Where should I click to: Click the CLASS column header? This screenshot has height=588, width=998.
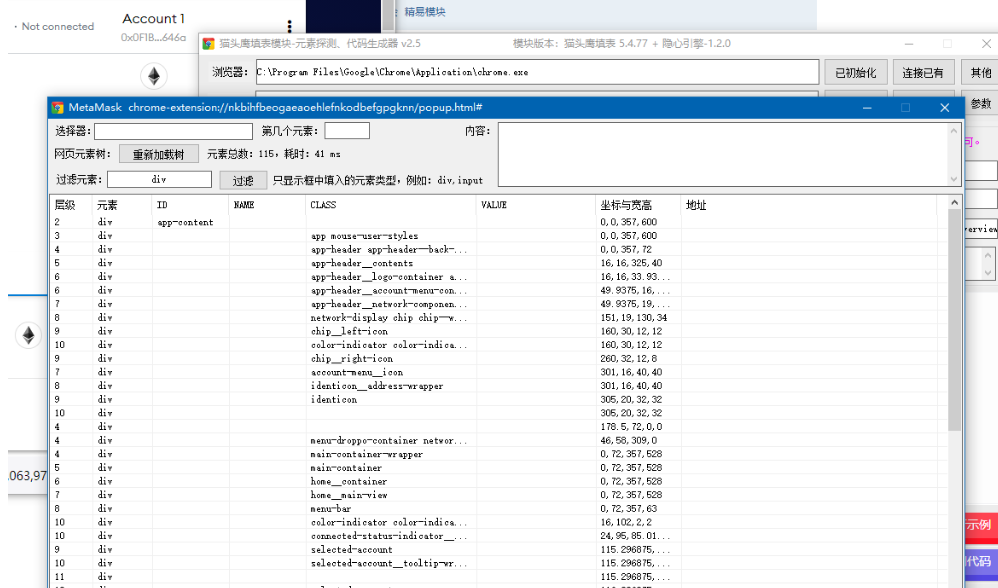(391, 205)
